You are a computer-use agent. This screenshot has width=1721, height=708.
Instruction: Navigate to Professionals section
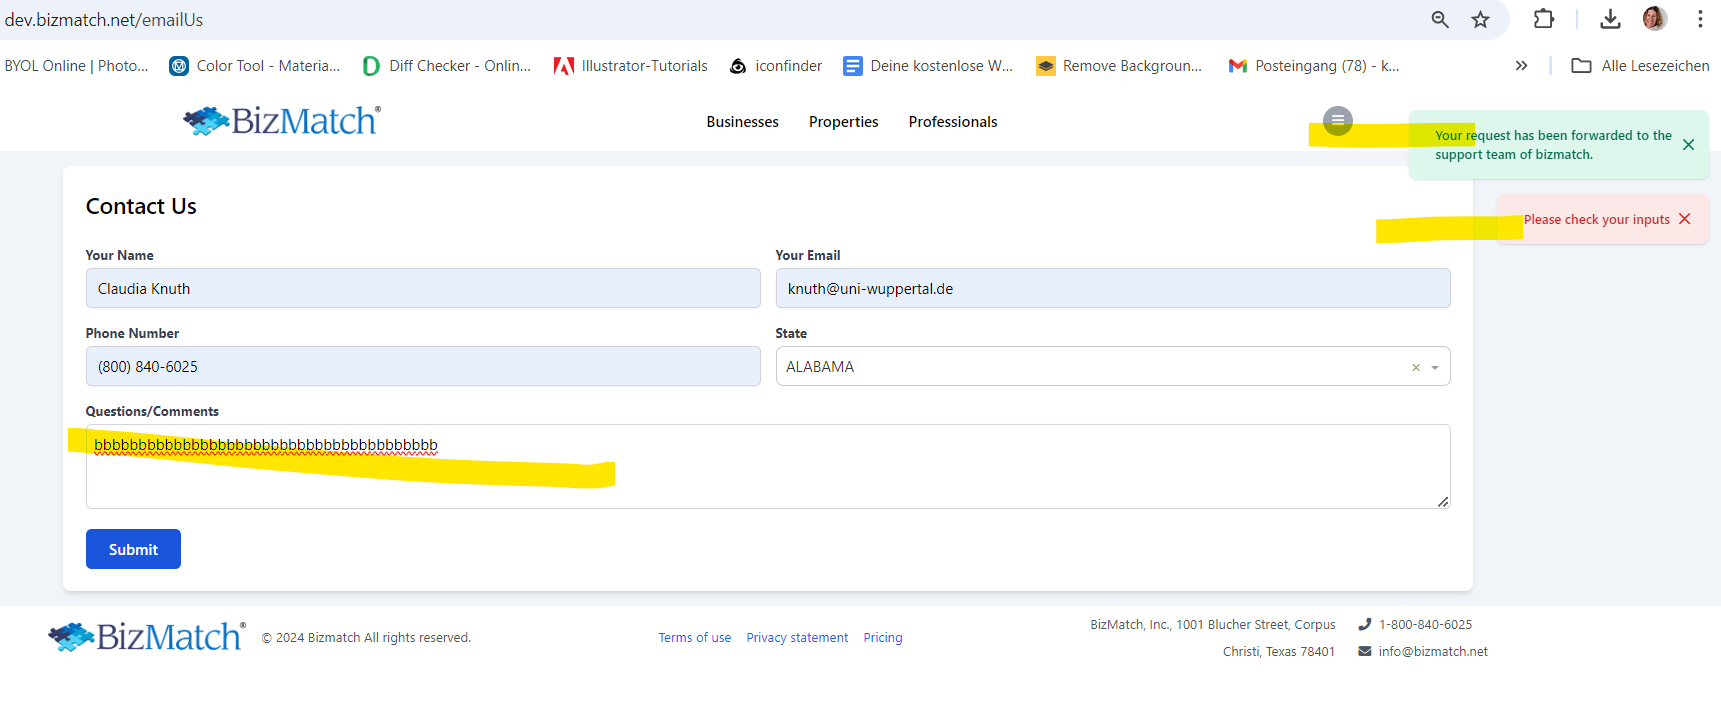coord(952,122)
